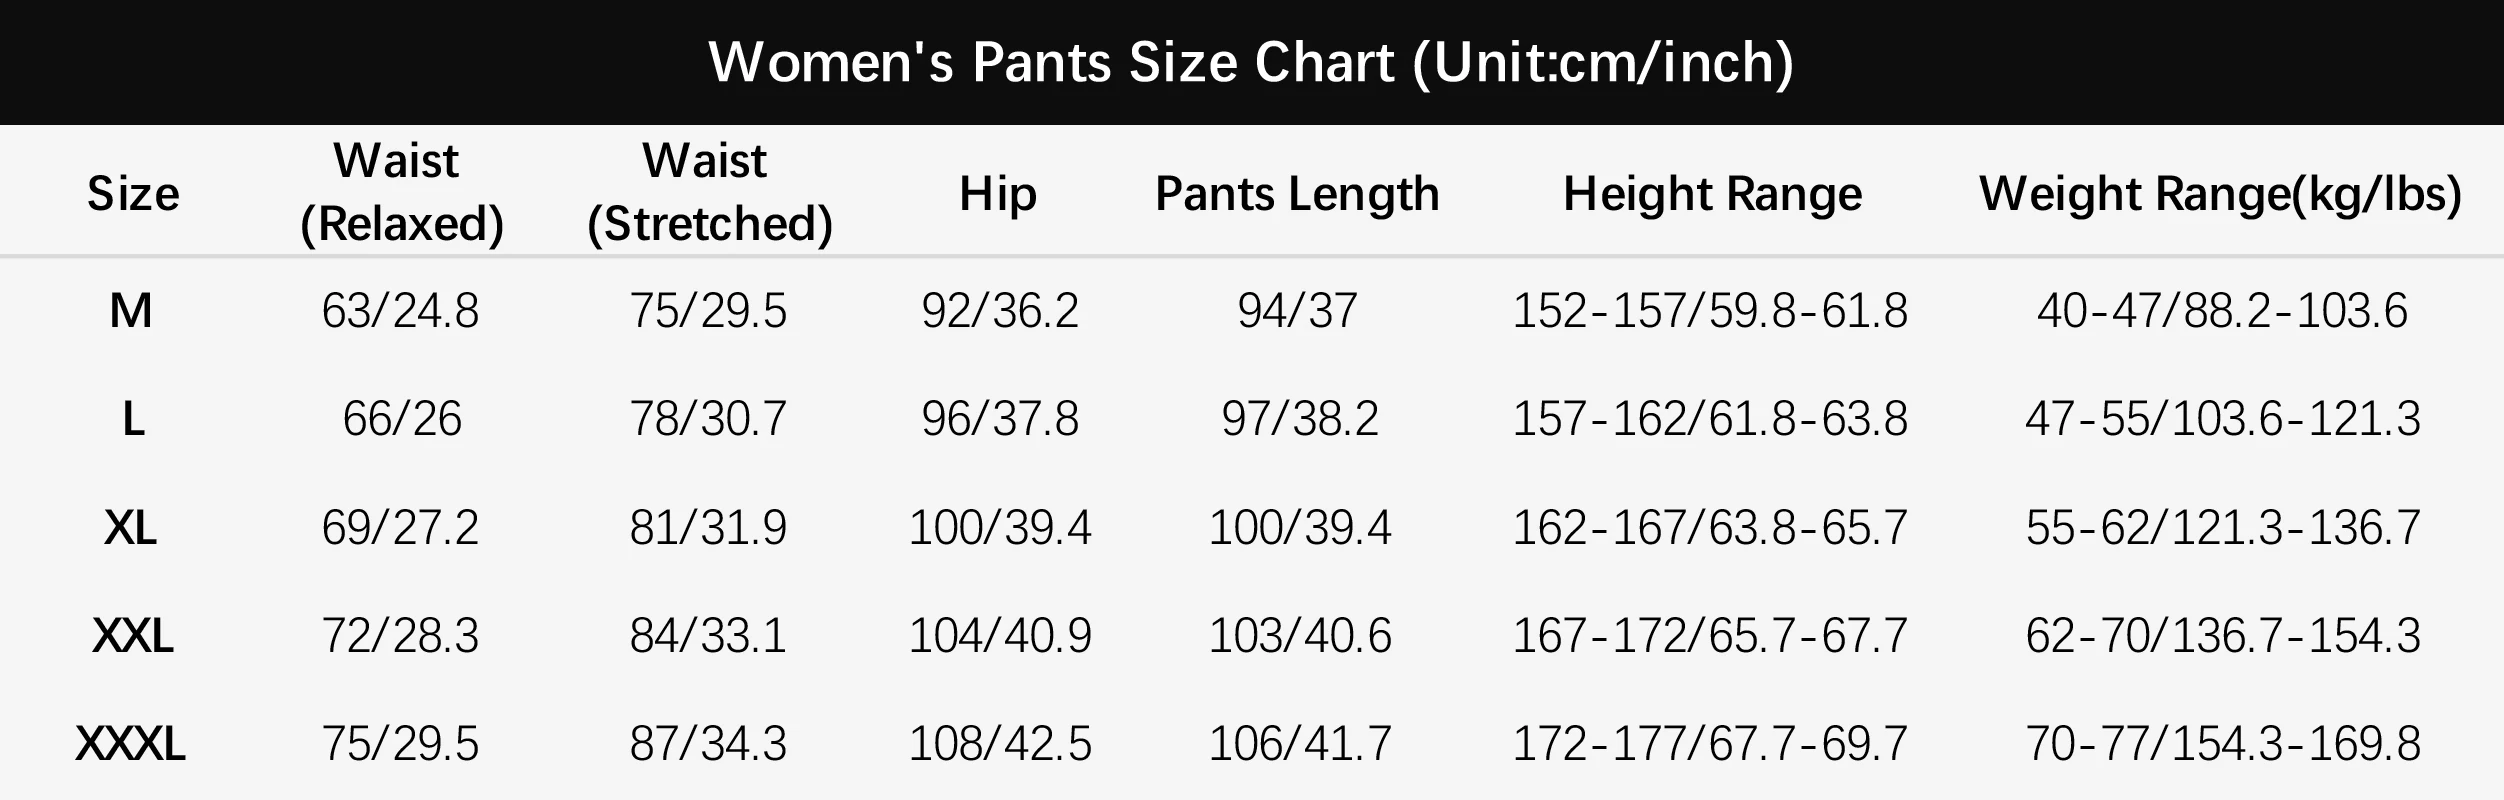Click the 172-177/67.7-69.7 height range cell
This screenshot has height=800, width=2504.
pos(1710,744)
